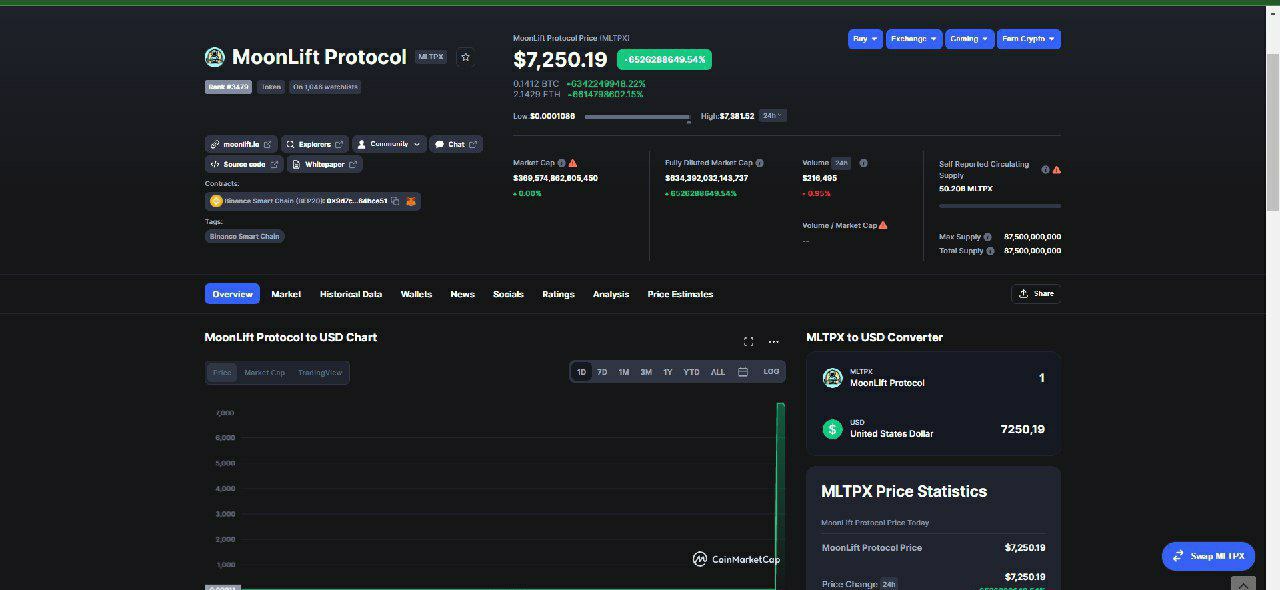The width and height of the screenshot is (1280, 590).
Task: Select the 7D chart range
Action: coord(602,372)
